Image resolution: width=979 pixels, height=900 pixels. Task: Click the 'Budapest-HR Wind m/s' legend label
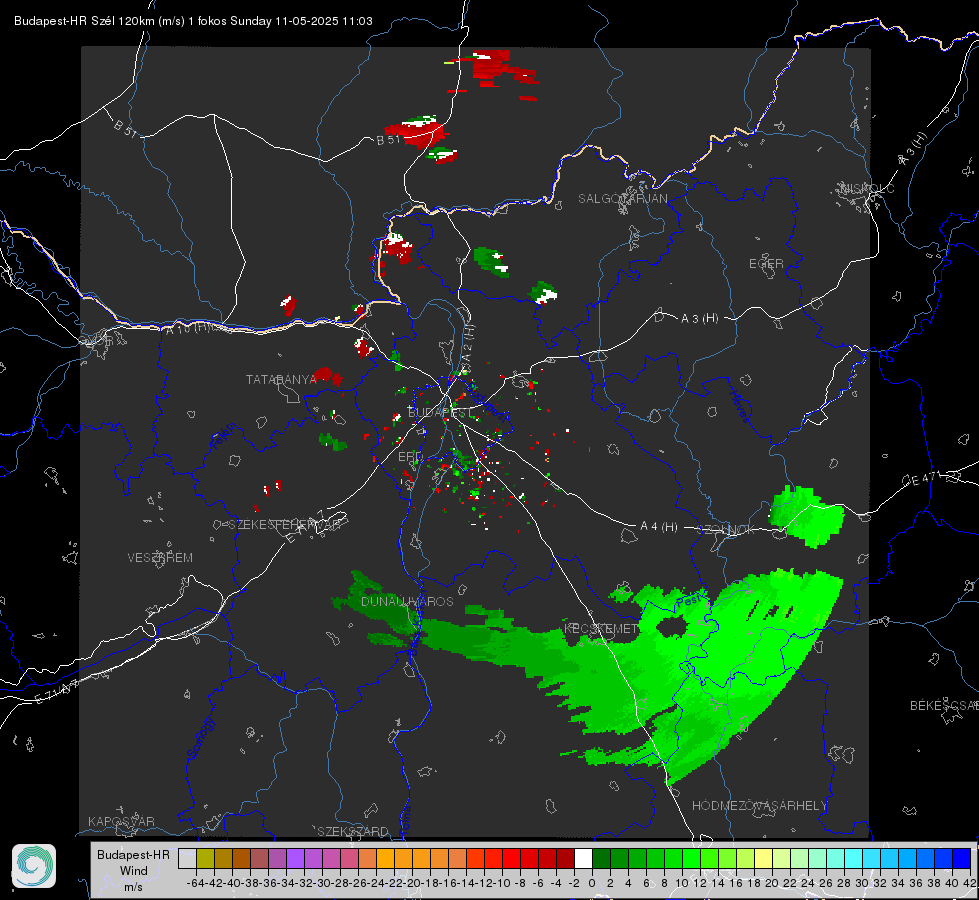134,870
